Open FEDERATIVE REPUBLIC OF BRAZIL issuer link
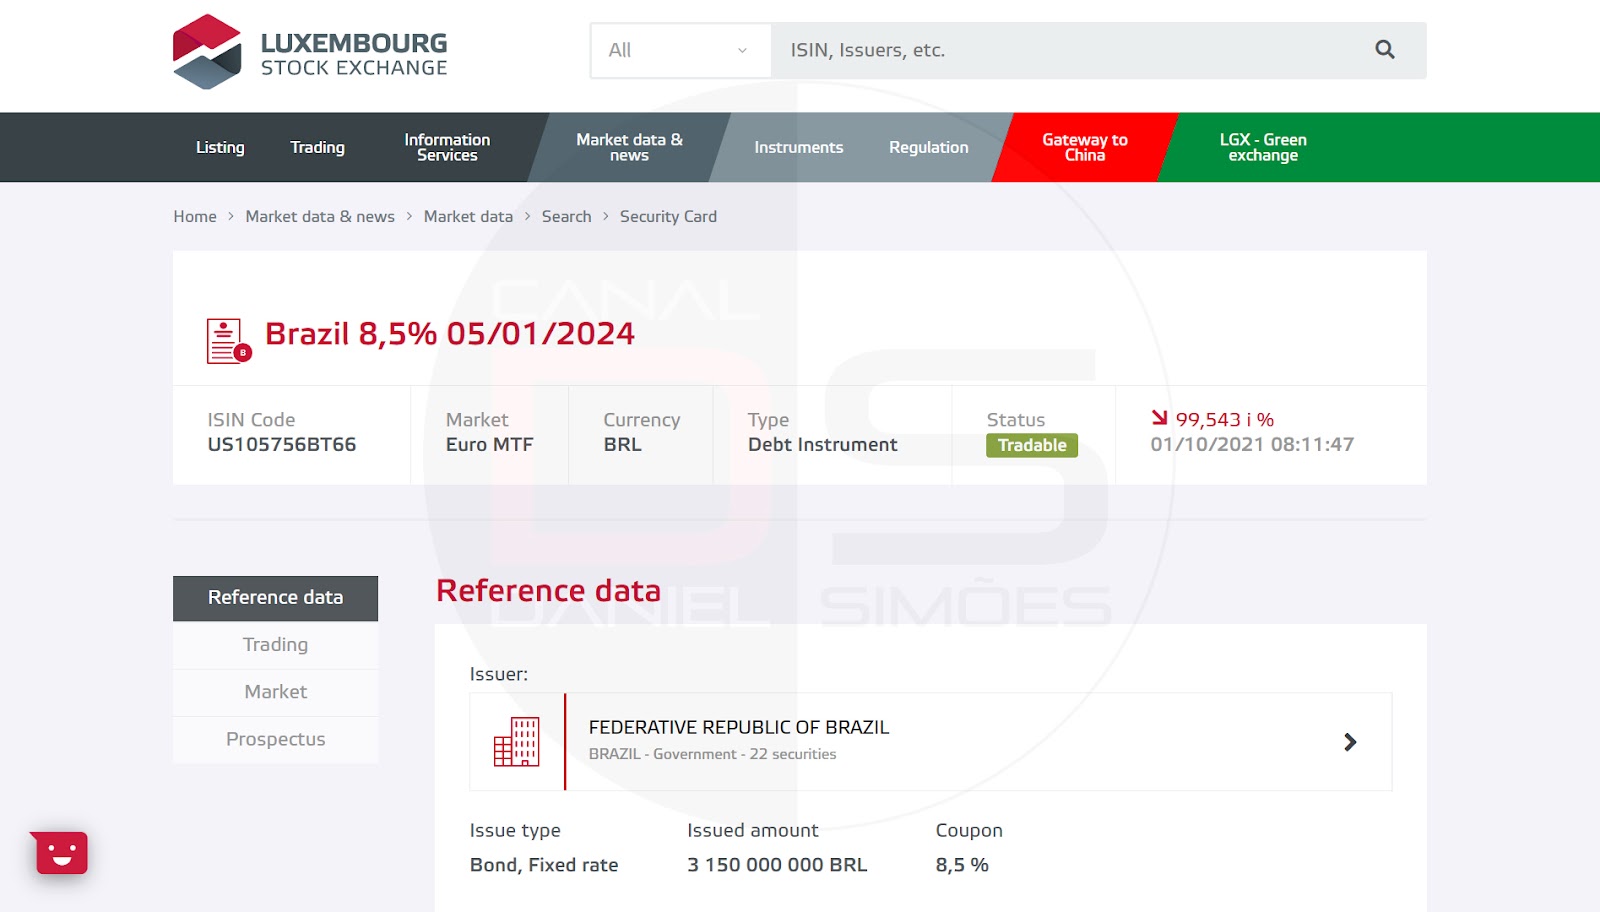 (739, 727)
